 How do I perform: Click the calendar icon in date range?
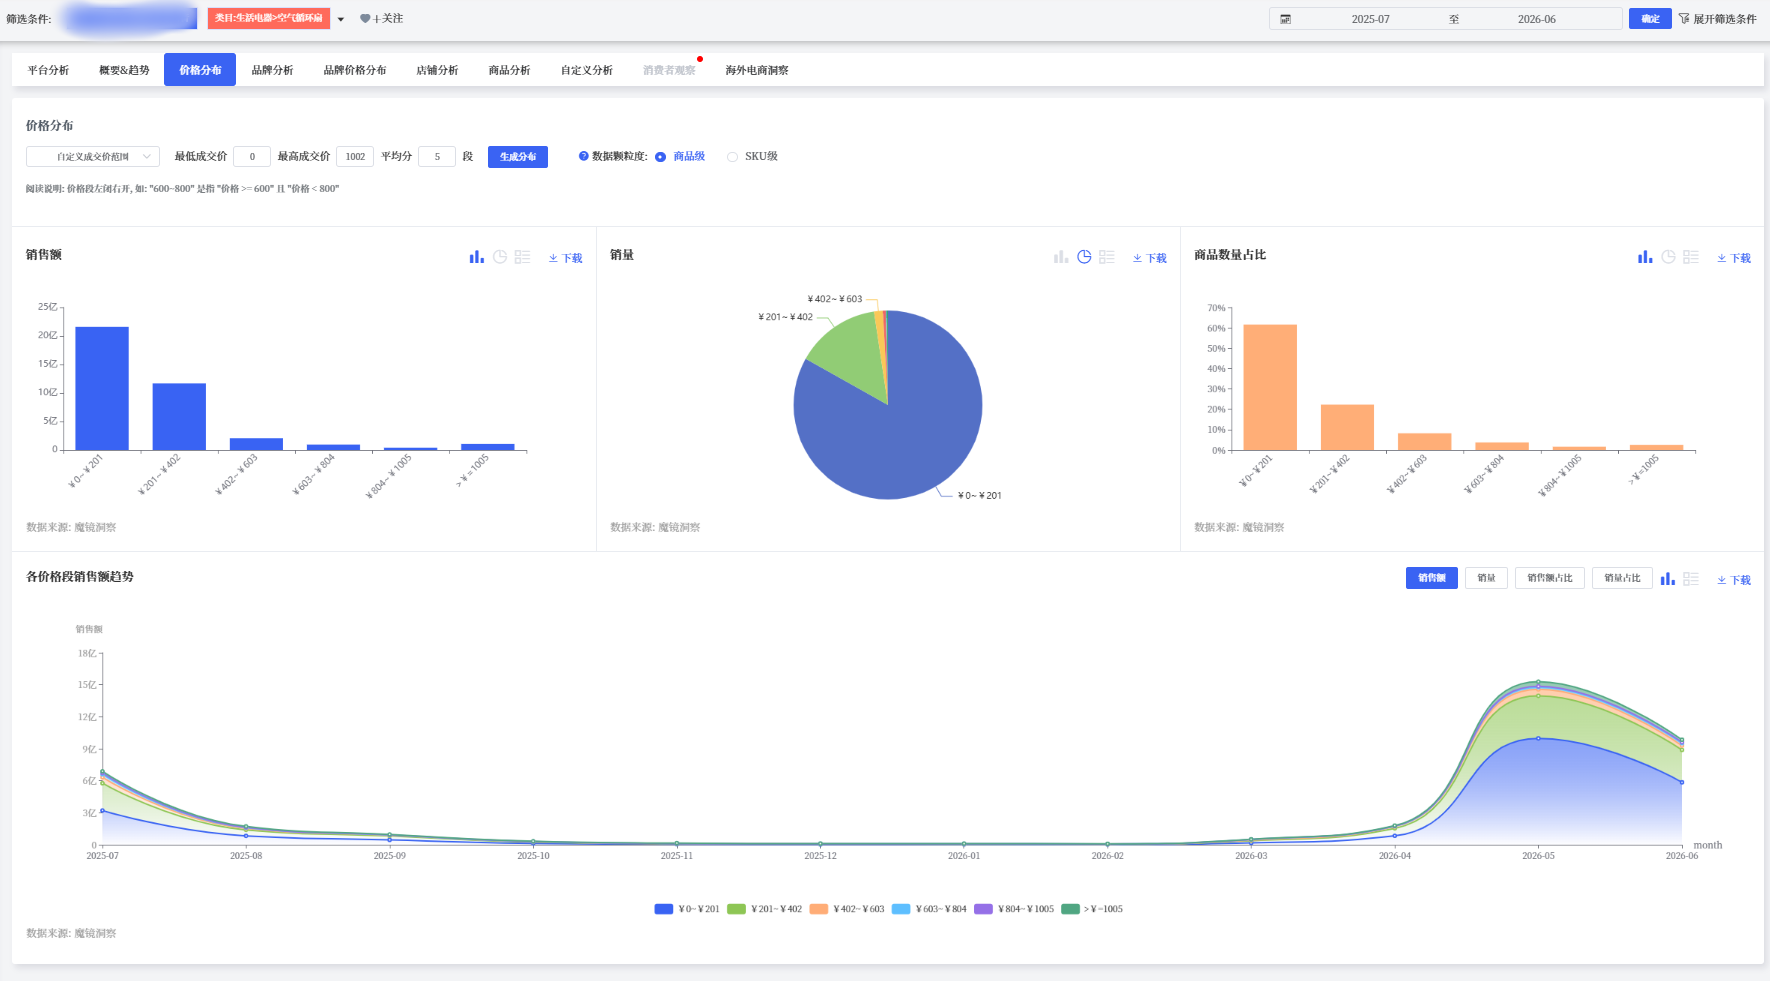(x=1286, y=19)
